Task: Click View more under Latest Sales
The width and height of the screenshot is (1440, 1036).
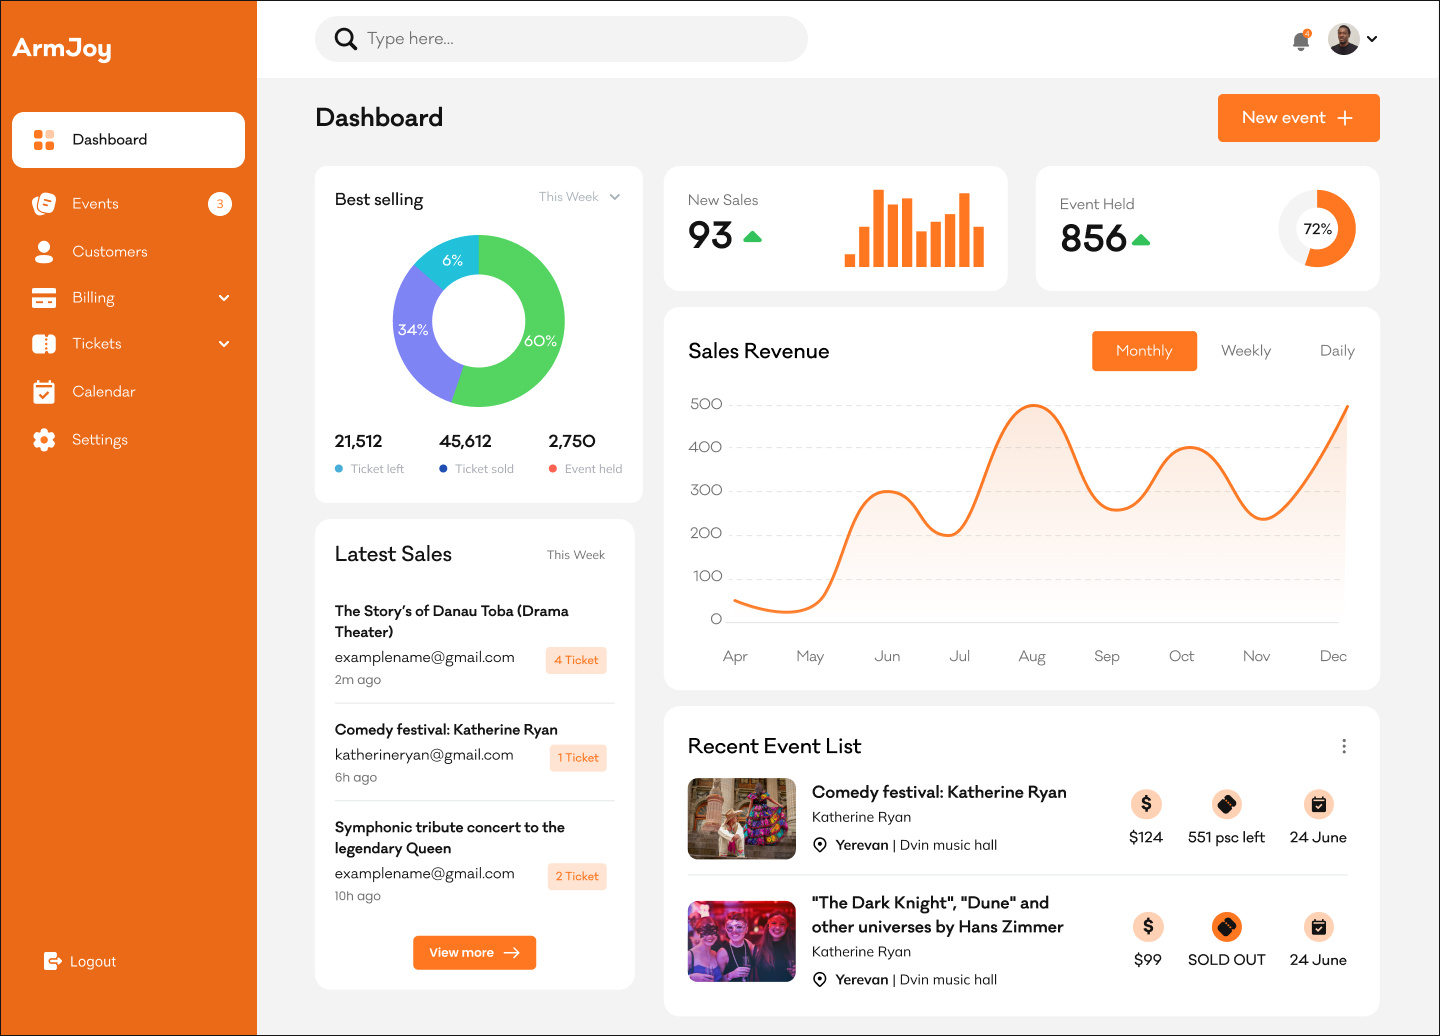Action: click(x=474, y=952)
